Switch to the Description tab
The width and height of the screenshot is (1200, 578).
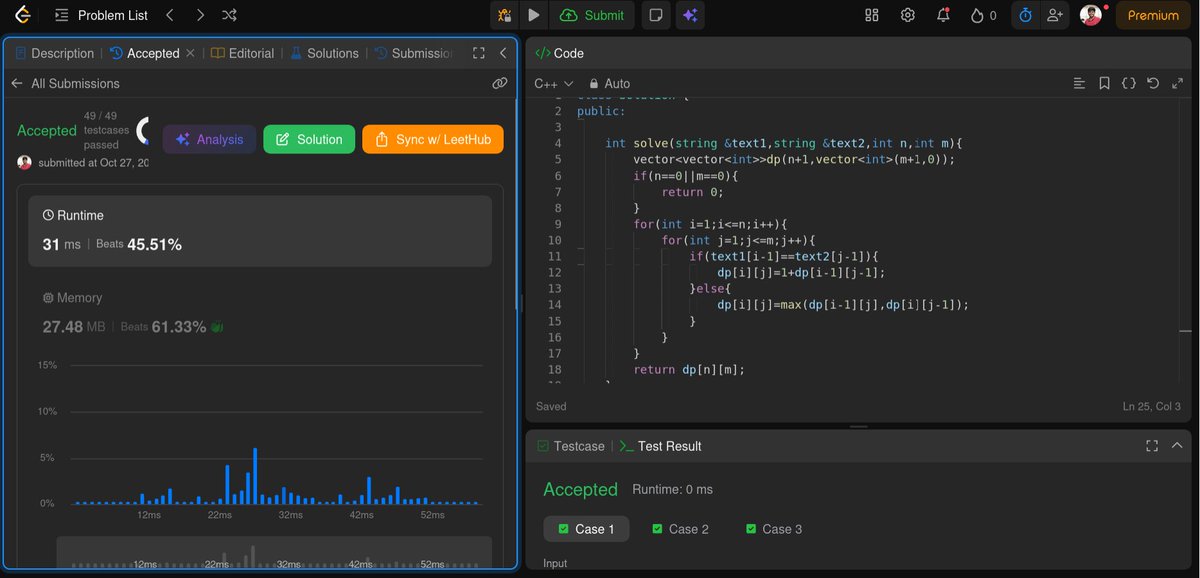(x=55, y=53)
